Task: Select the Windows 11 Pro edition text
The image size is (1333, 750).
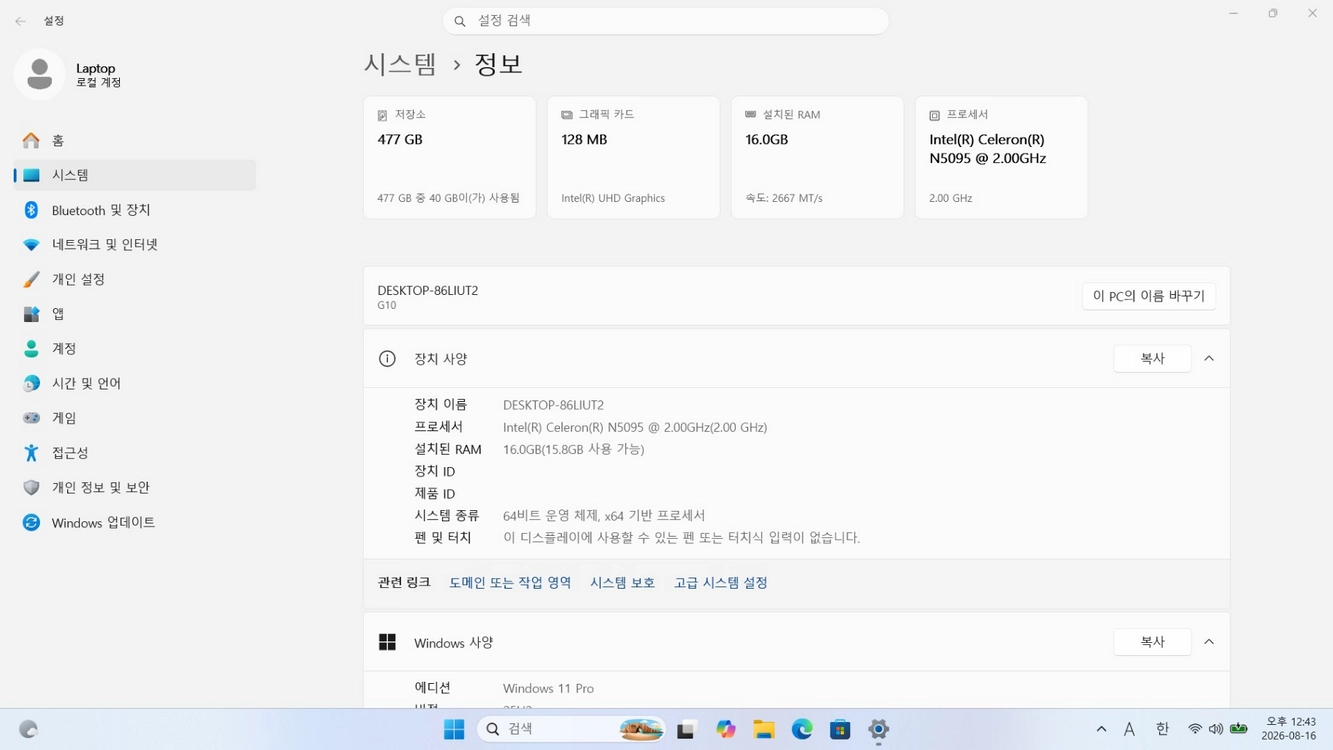Action: click(548, 688)
